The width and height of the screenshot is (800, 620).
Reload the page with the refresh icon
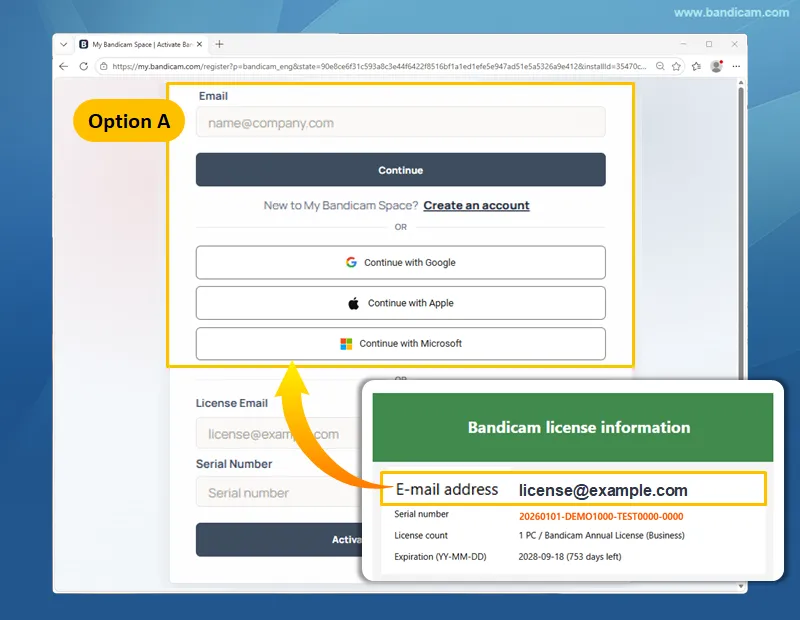84,66
